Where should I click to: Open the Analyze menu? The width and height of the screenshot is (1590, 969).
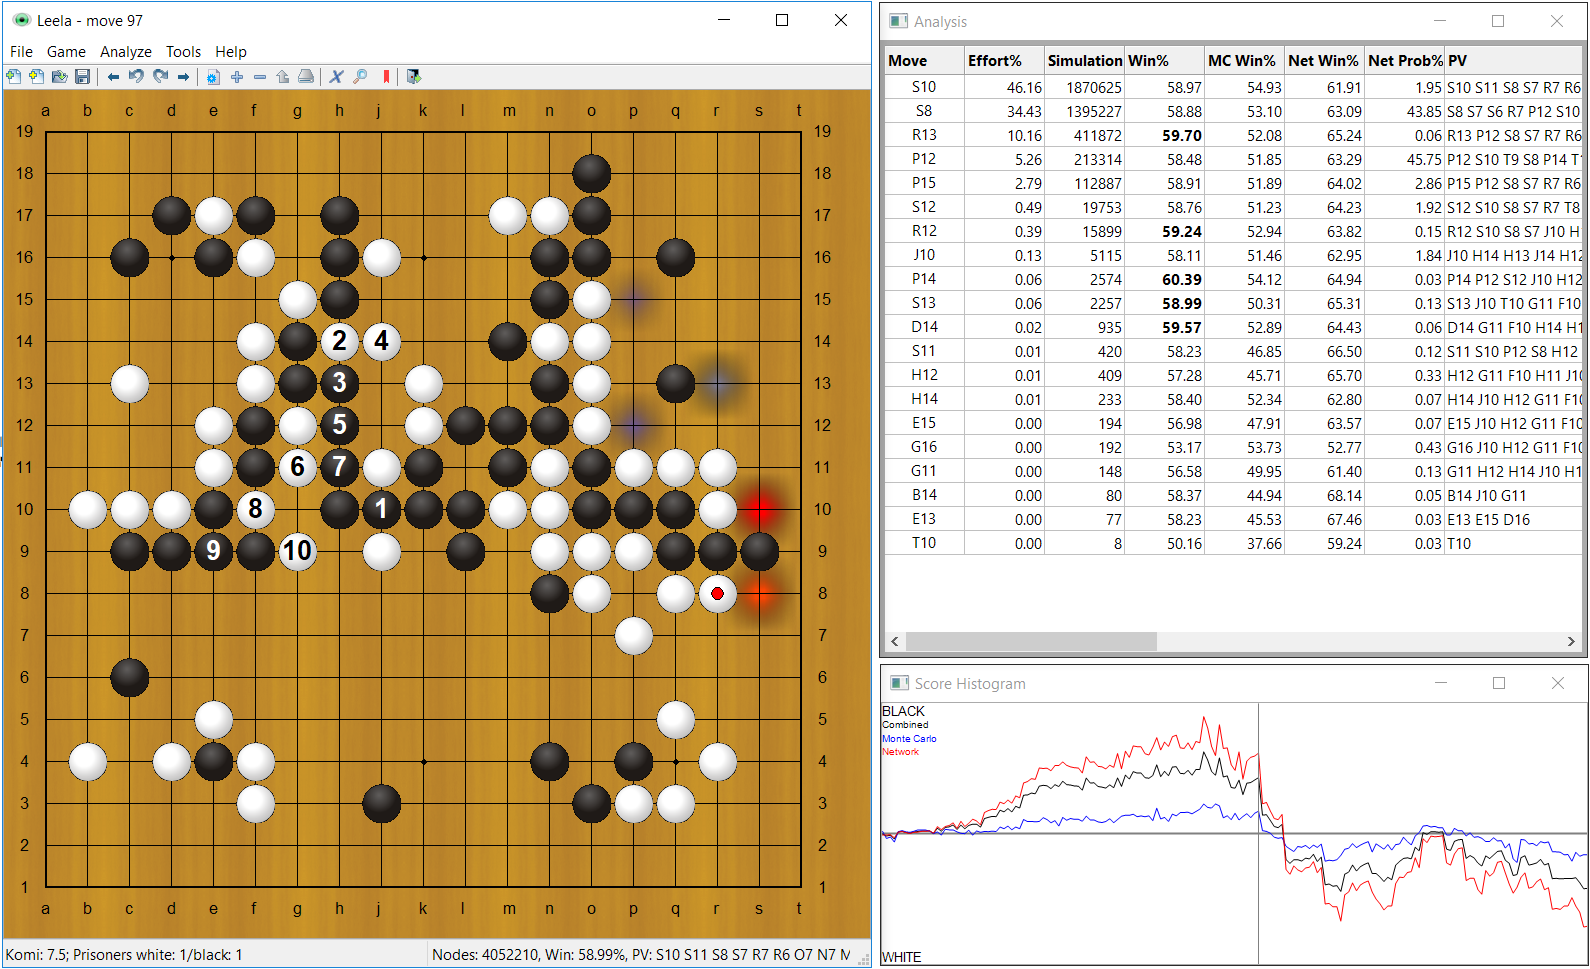click(126, 52)
